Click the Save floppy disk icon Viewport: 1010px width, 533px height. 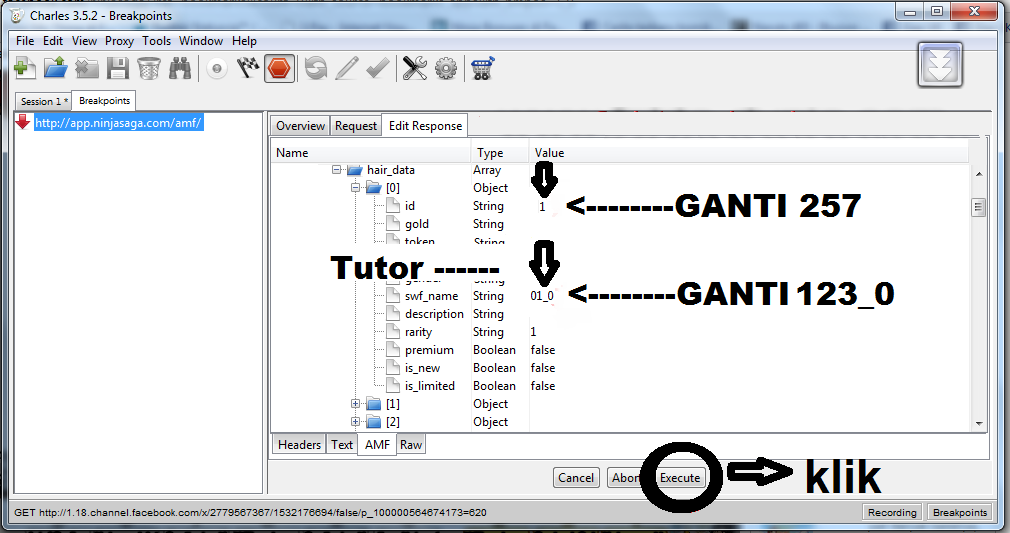click(117, 68)
